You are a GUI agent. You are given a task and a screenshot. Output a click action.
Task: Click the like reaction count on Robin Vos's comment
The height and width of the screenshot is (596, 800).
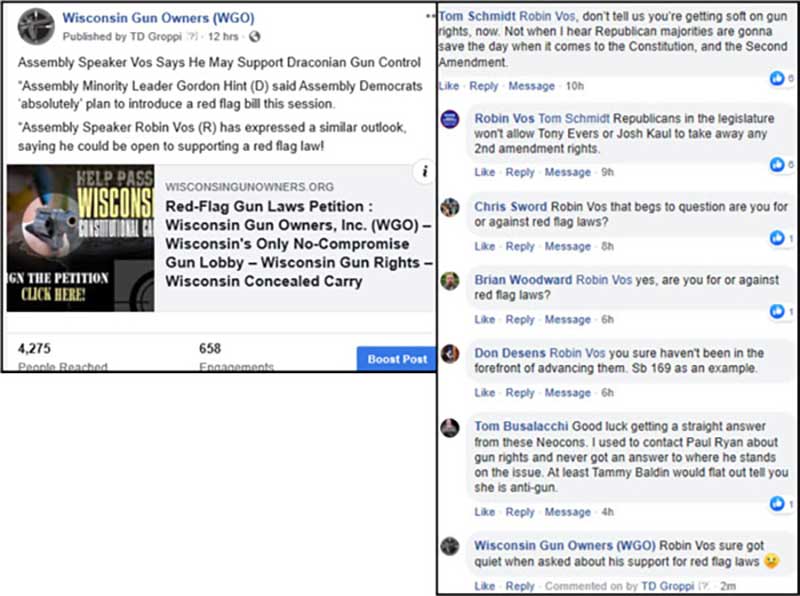pos(781,164)
